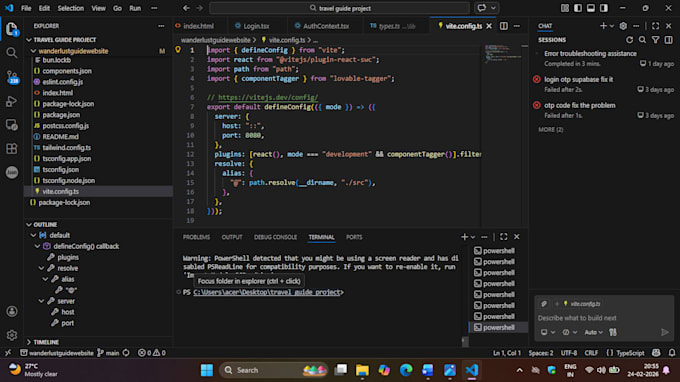
Task: Toggle the secondary side bar layout button
Action: pyautogui.click(x=604, y=8)
